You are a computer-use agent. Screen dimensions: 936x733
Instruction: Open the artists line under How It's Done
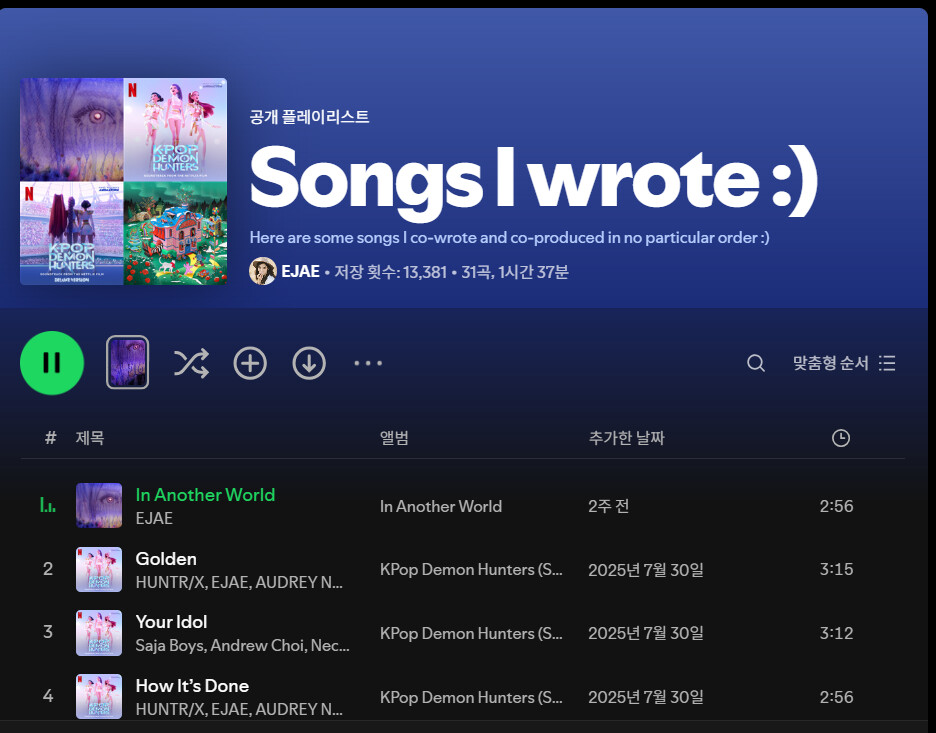click(x=239, y=709)
